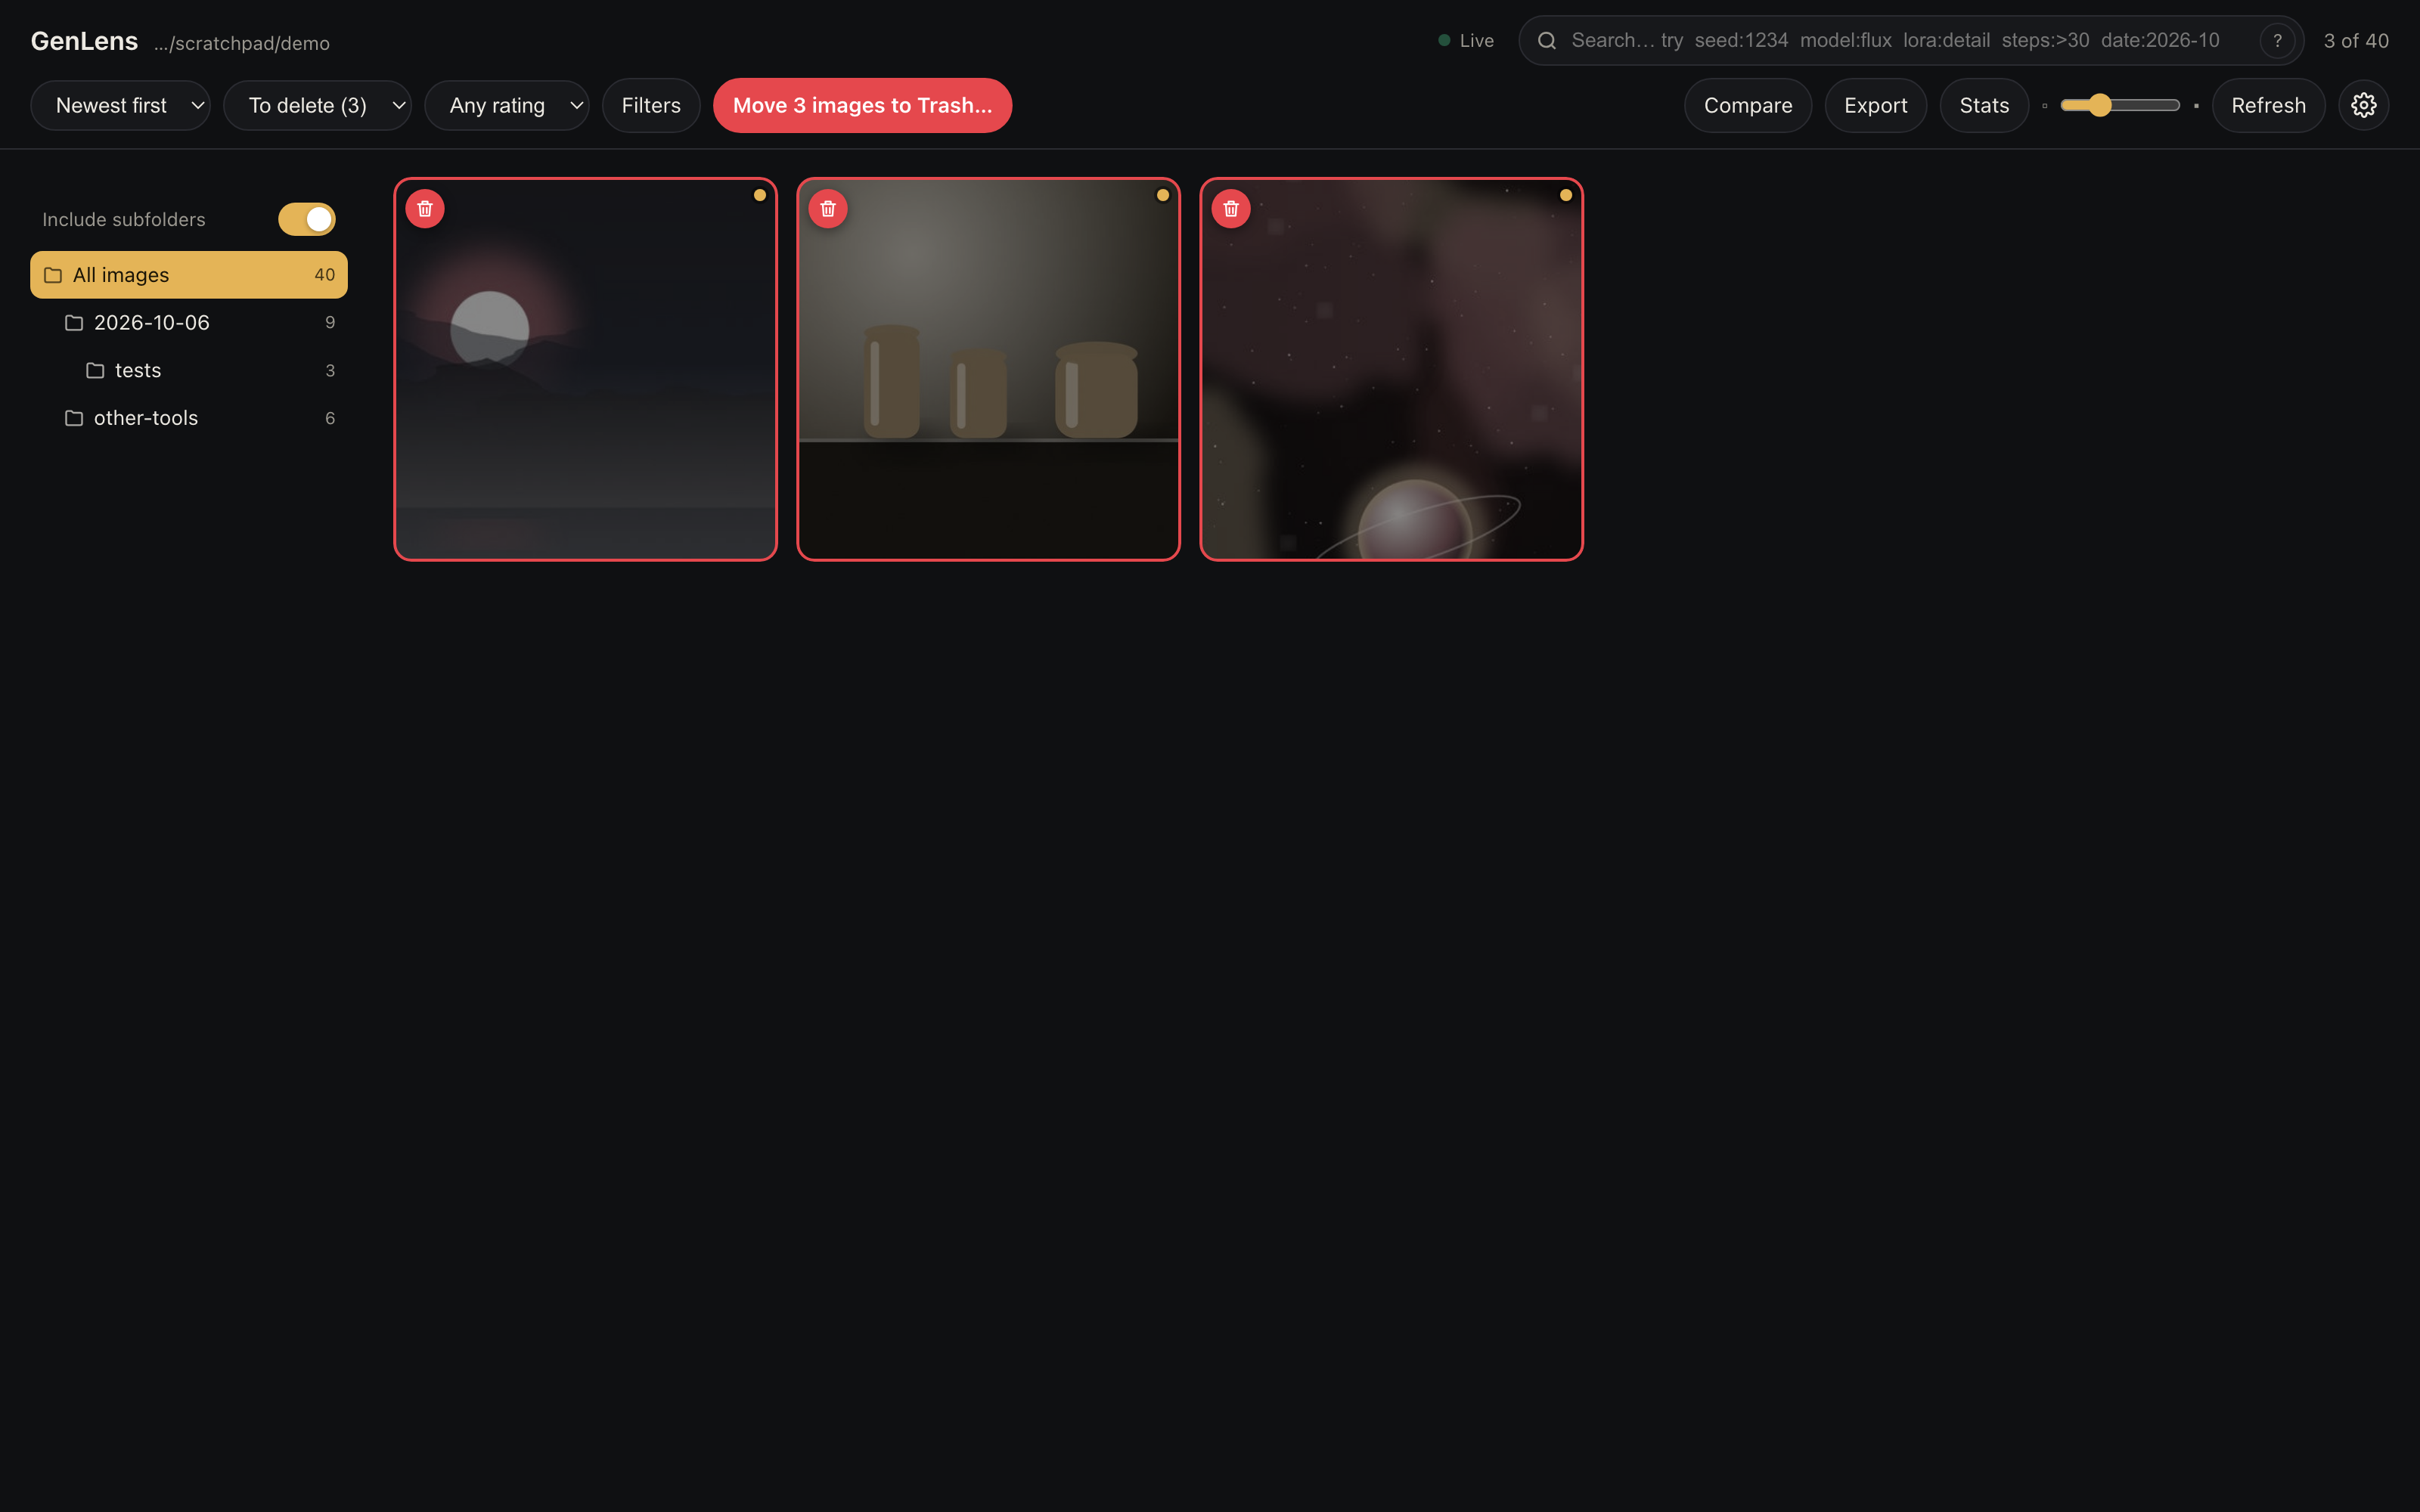
Task: Click the .../scratchpad/demo path text
Action: click(242, 44)
